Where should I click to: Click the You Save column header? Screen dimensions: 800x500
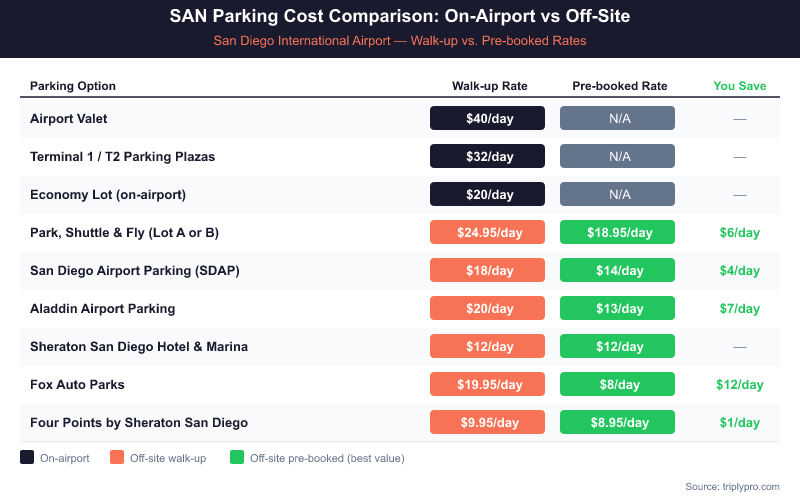tap(739, 86)
